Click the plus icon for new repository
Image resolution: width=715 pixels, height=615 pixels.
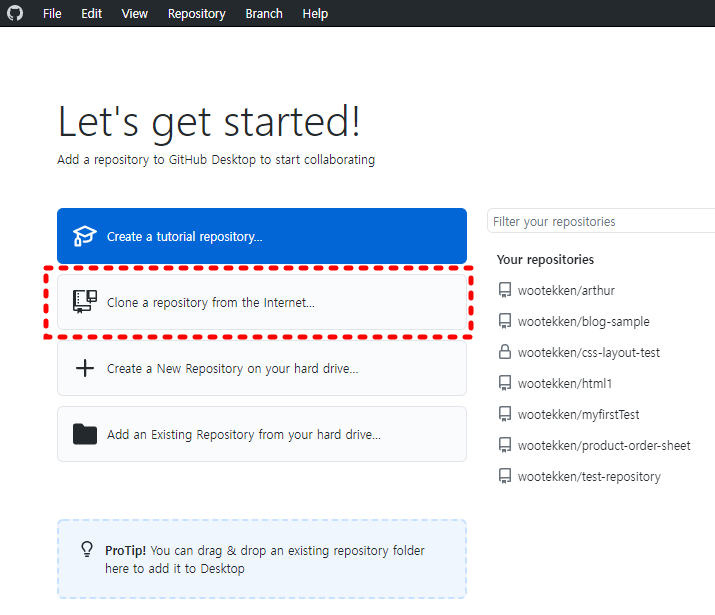coord(85,368)
